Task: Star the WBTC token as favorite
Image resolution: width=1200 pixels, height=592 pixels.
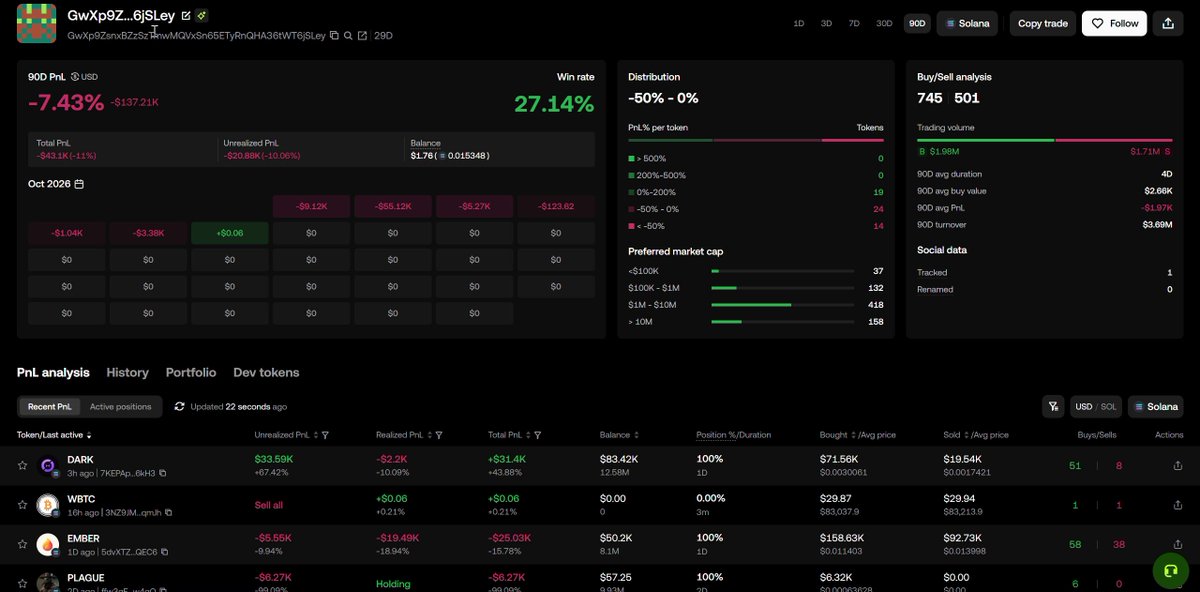Action: [22, 505]
